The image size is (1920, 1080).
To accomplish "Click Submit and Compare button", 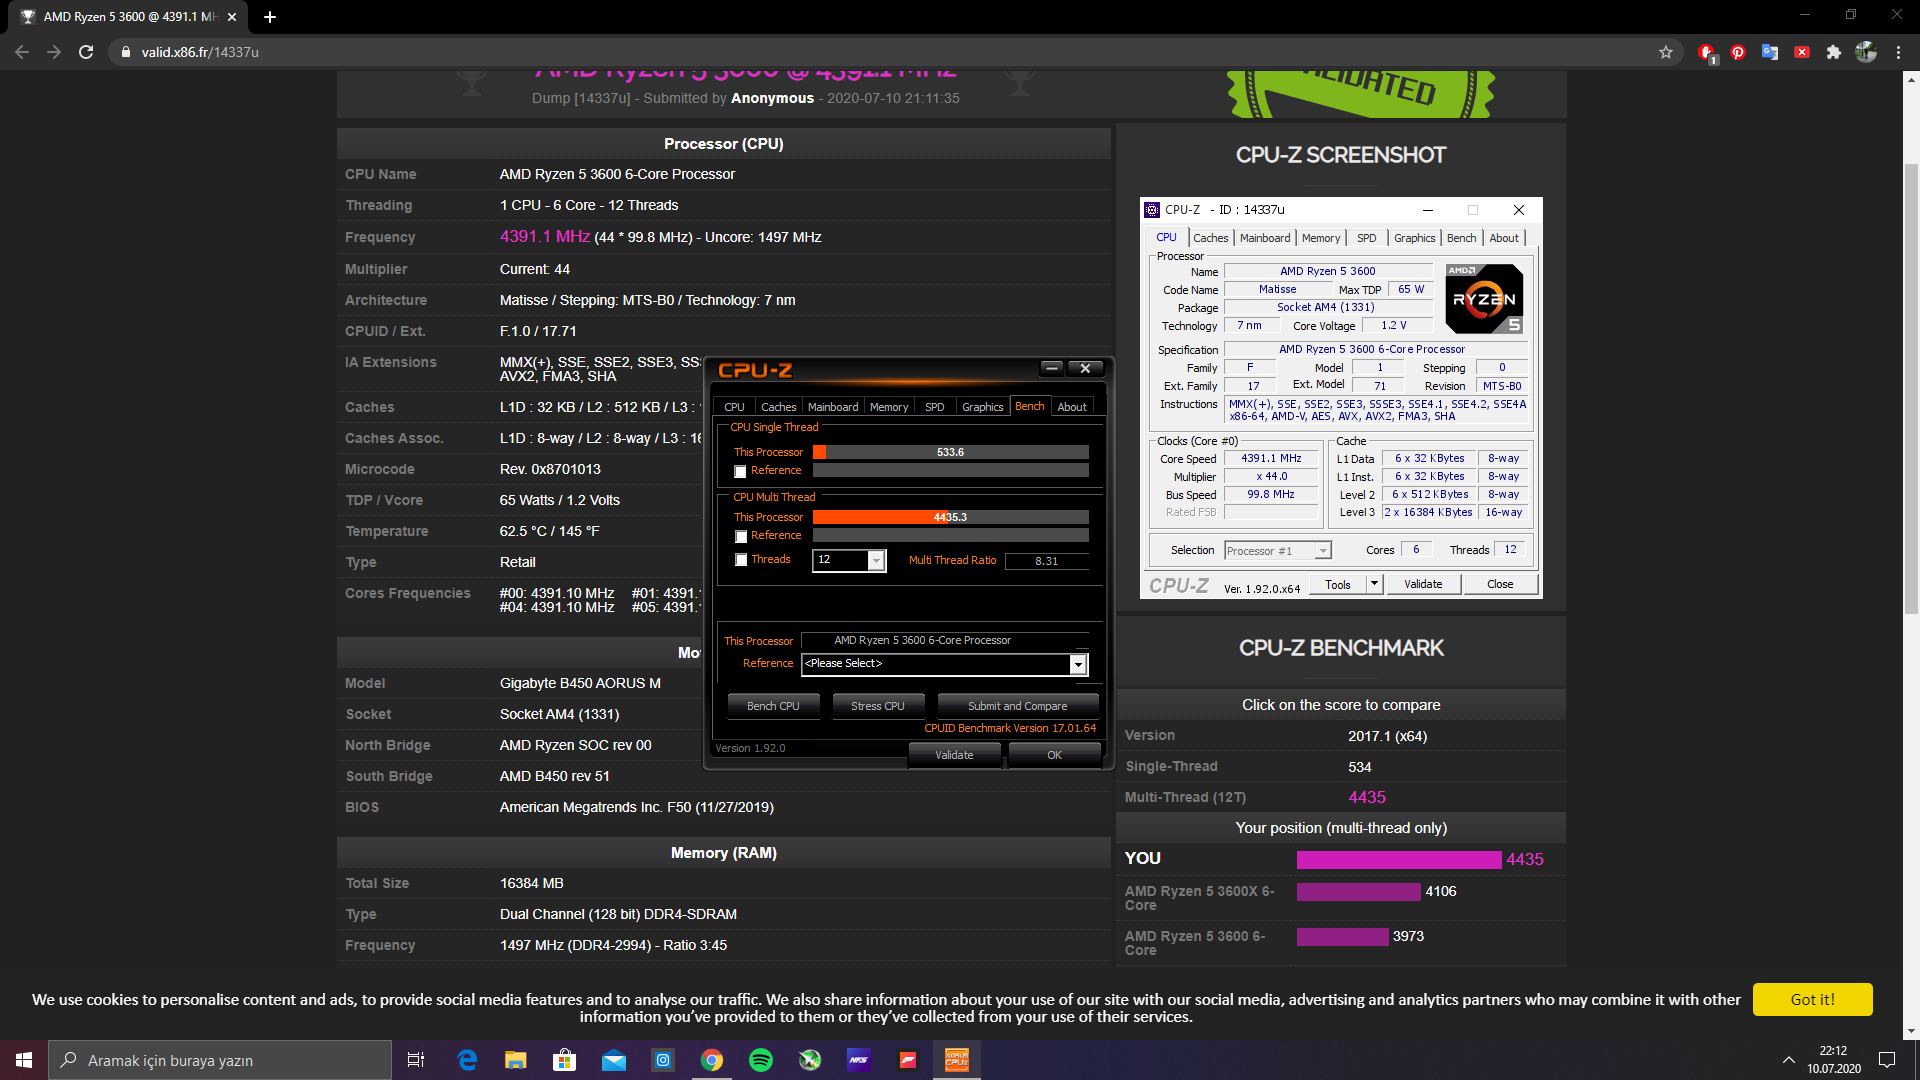I will 1017,706.
